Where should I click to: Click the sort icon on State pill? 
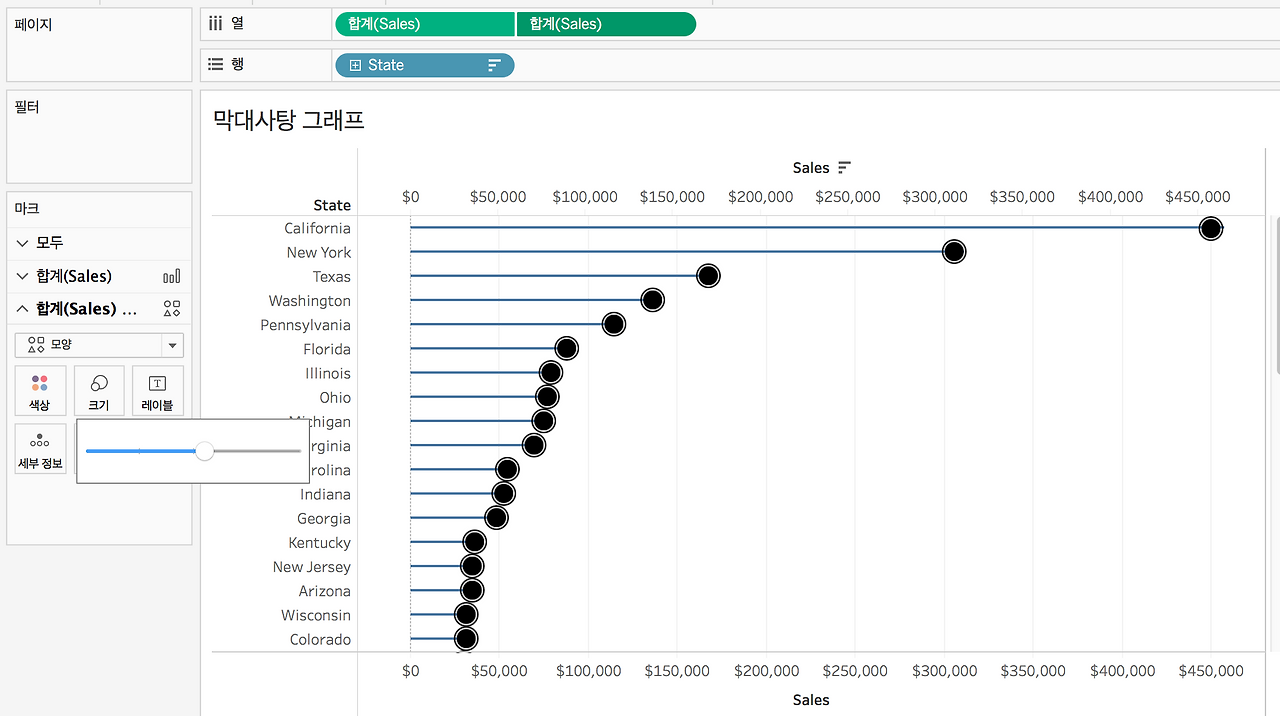(494, 65)
